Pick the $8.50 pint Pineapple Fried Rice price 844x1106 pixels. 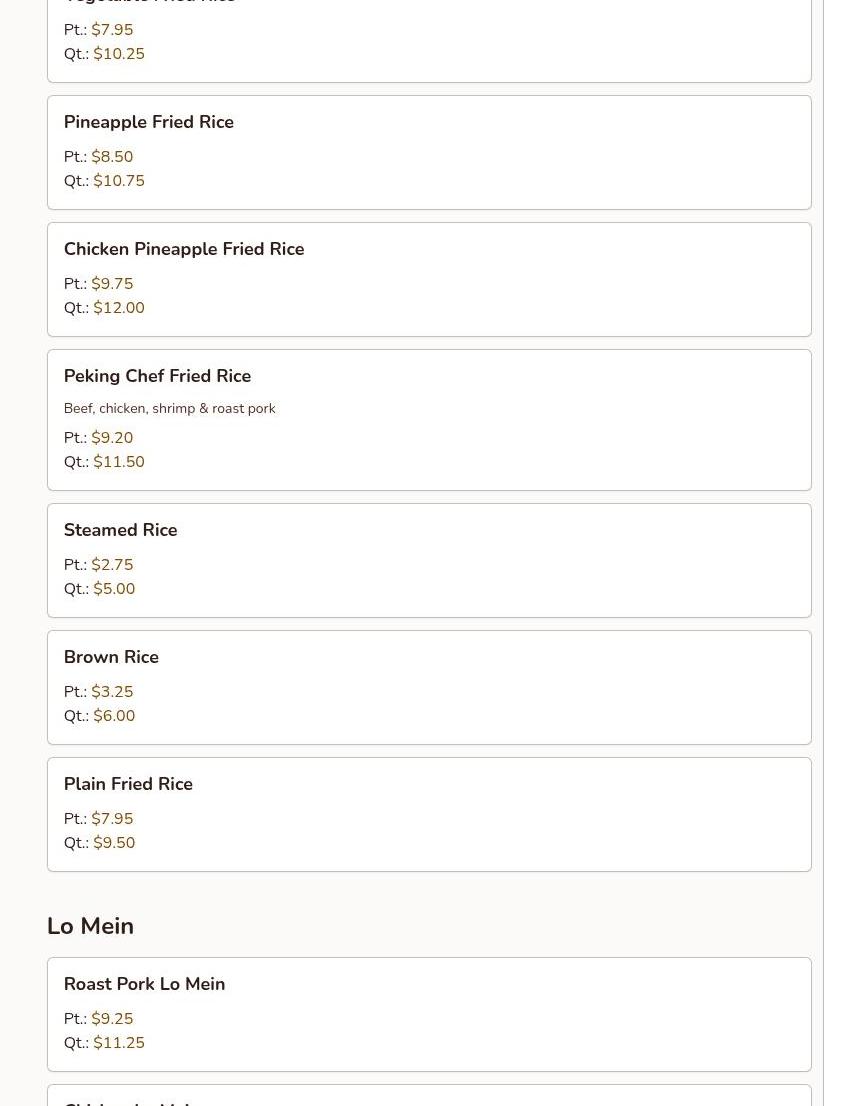point(112,157)
